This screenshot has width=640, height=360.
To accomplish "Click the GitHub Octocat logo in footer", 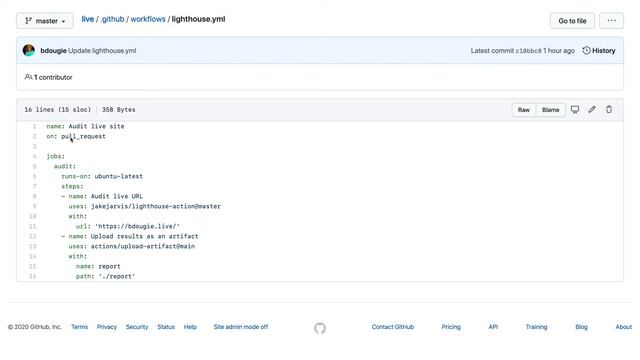I will 320,328.
